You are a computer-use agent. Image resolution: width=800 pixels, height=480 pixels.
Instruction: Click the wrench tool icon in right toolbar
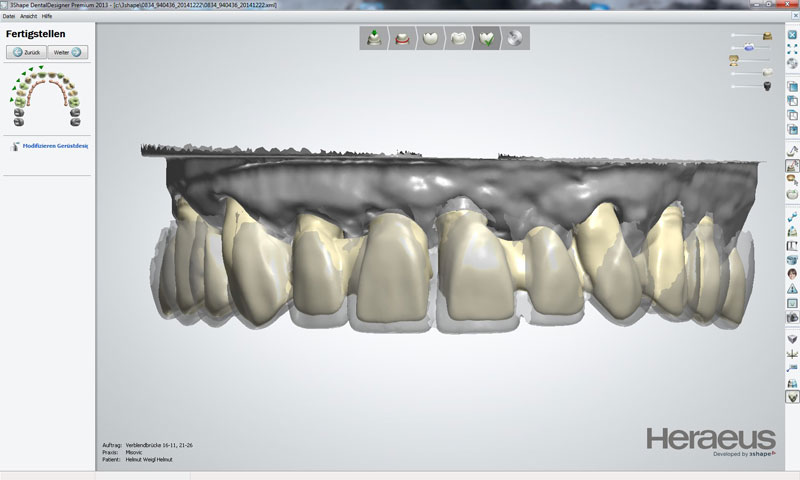click(x=792, y=215)
